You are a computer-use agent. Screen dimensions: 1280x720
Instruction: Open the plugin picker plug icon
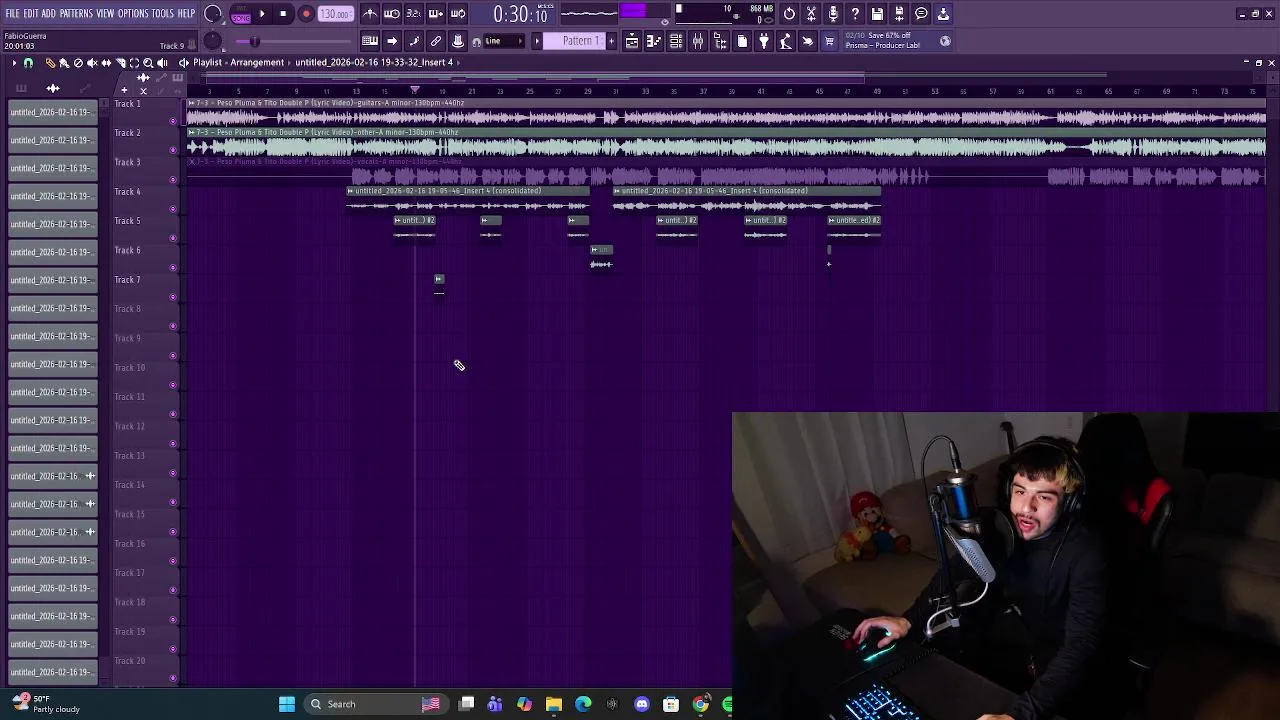[764, 41]
